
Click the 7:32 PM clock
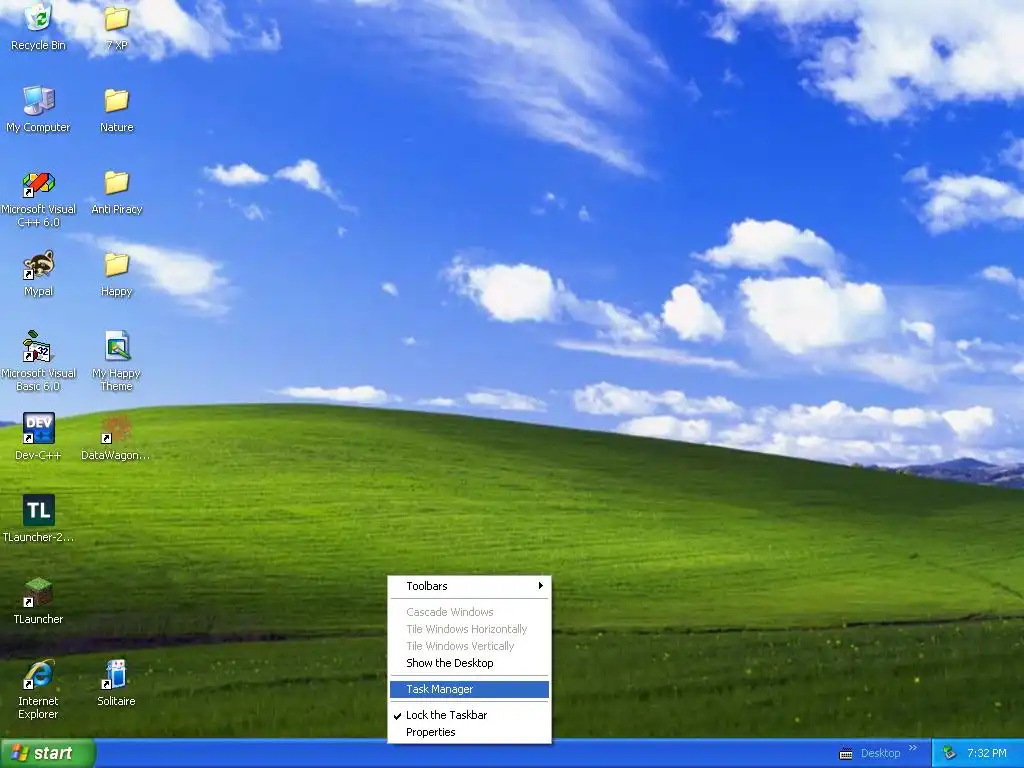(x=986, y=754)
